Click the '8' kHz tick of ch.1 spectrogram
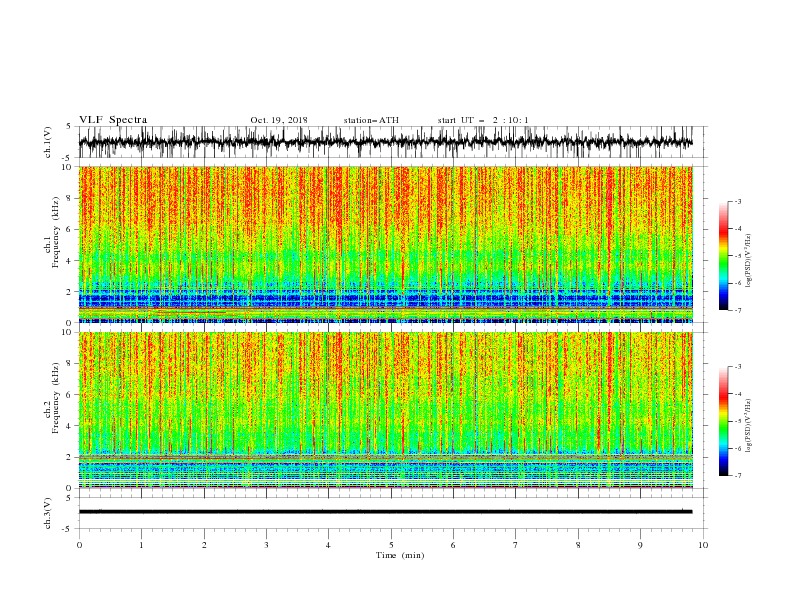 [71, 198]
